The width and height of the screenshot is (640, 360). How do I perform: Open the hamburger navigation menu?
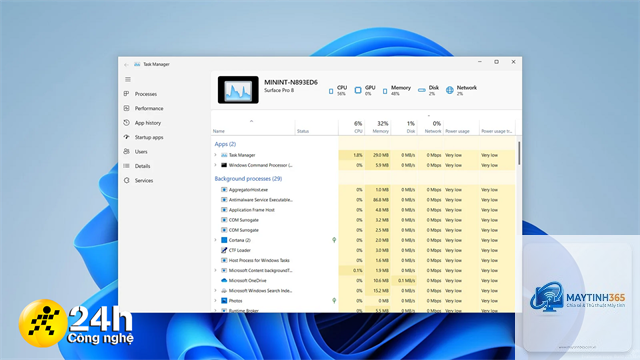tap(128, 79)
